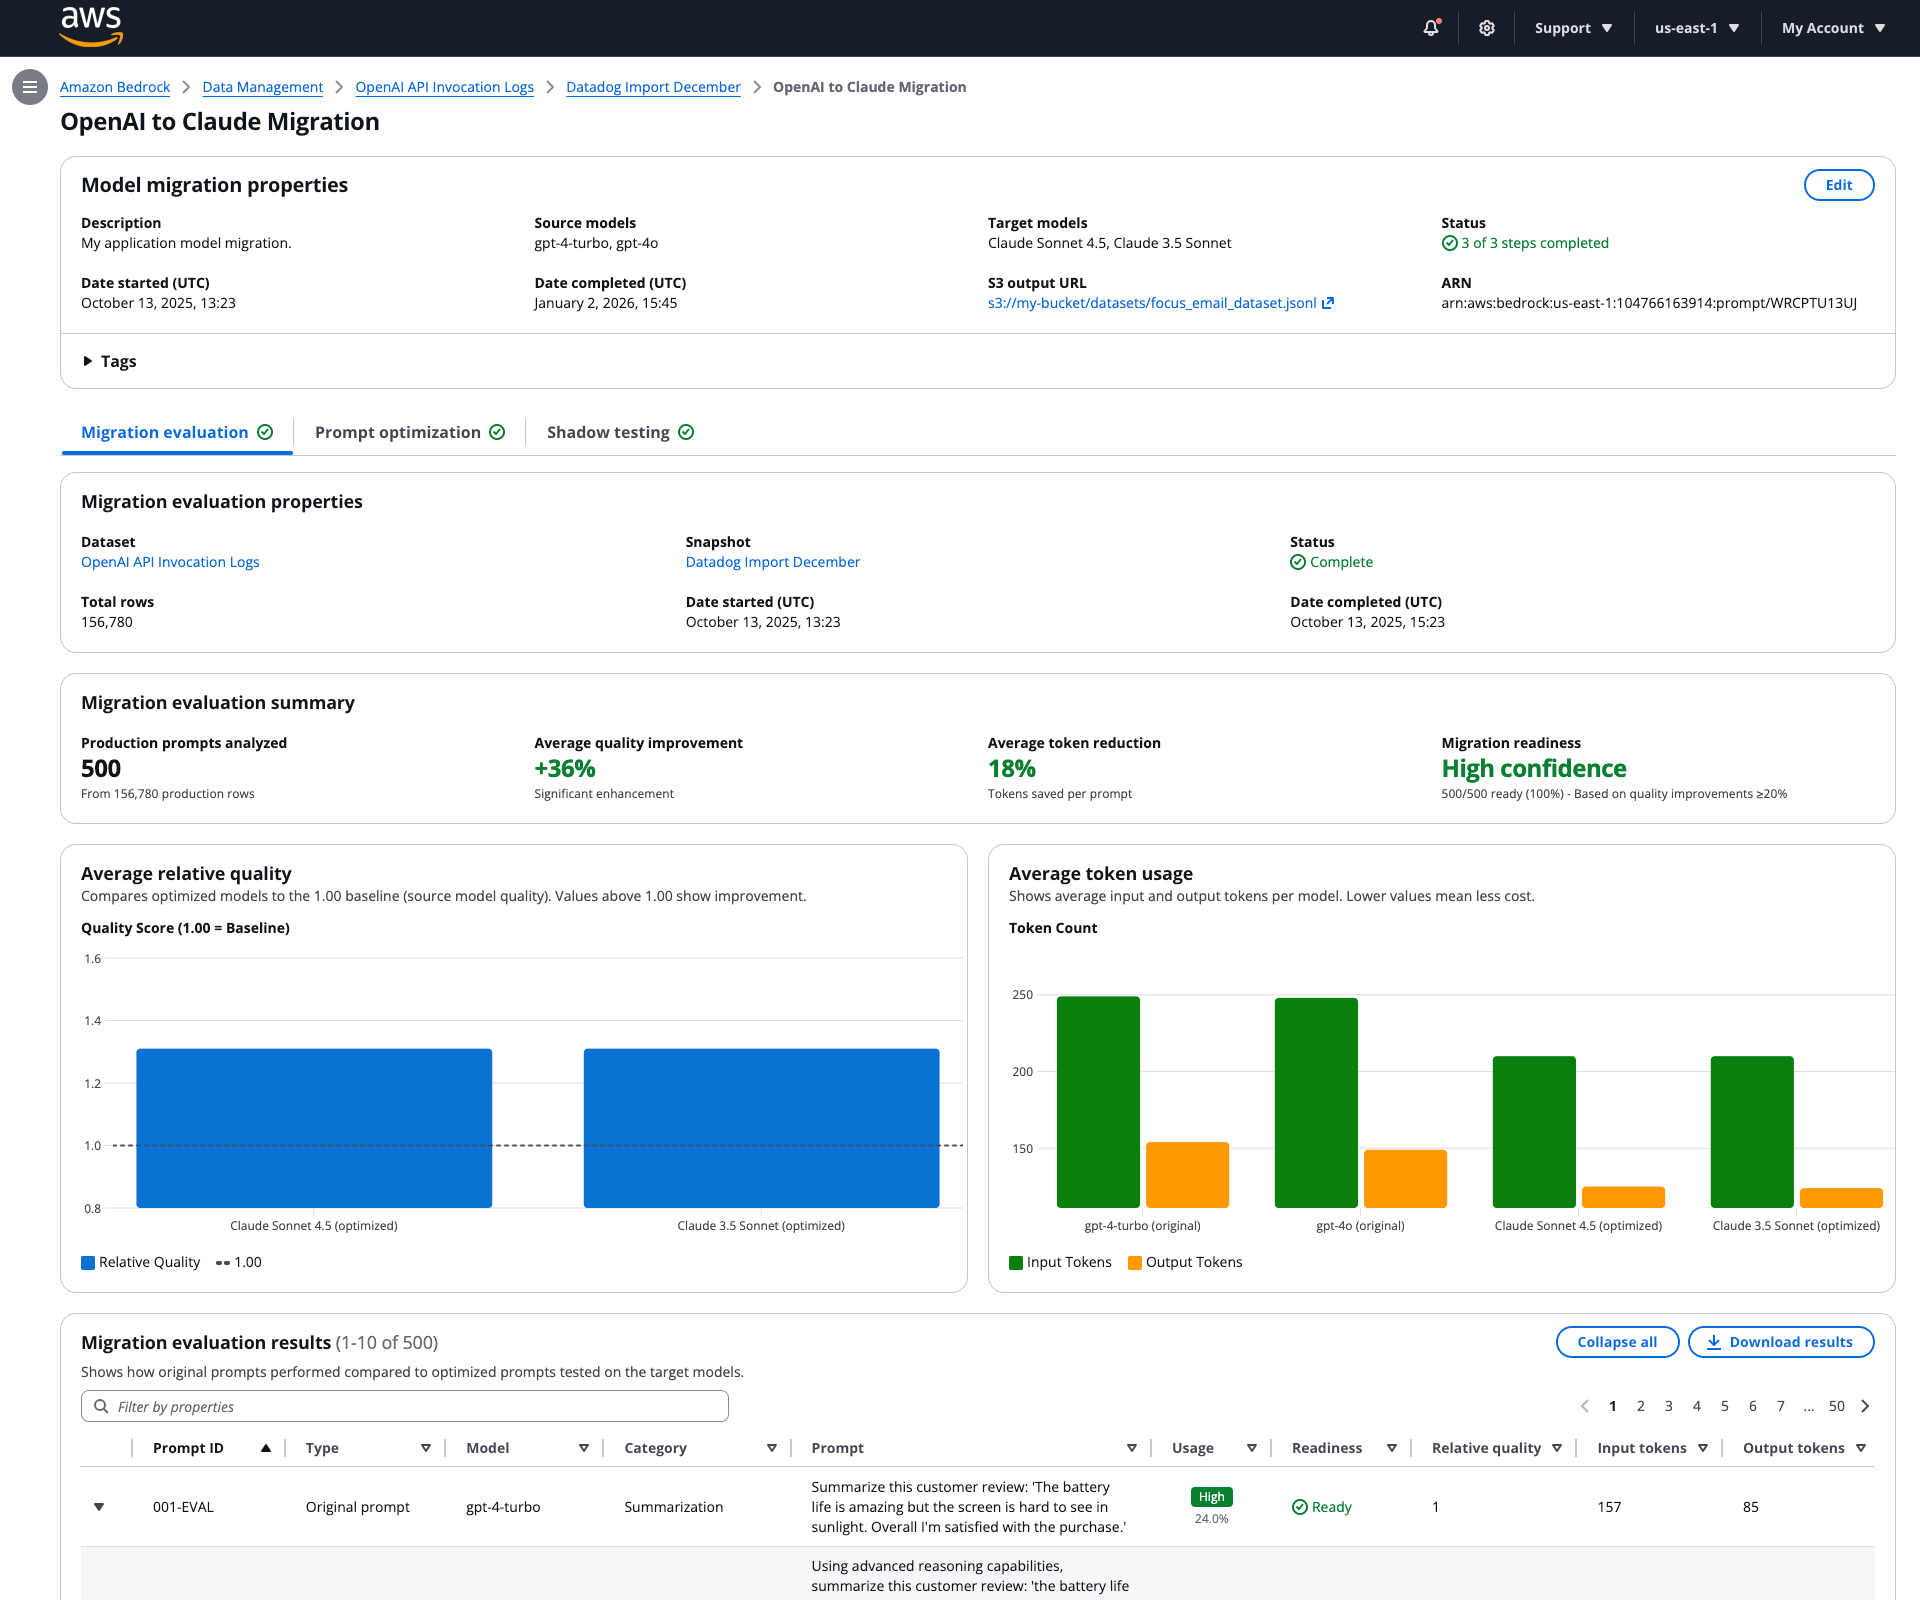Viewport: 1920px width, 1600px height.
Task: Click the High usage badge
Action: (x=1212, y=1497)
